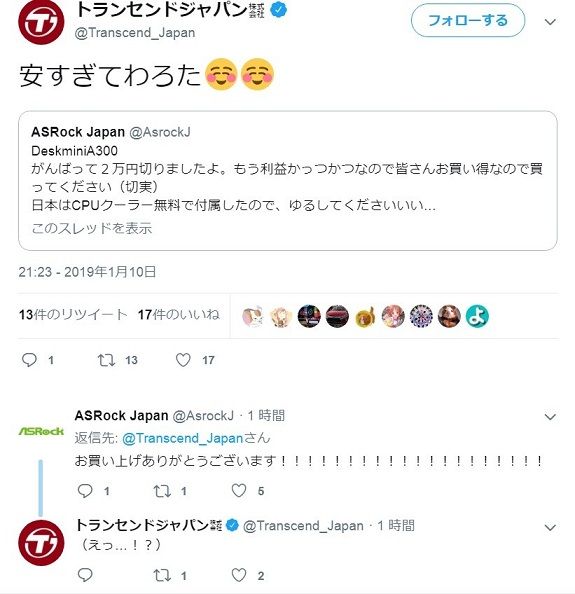This screenshot has width=575, height=594.
Task: Open Transcend Japan profile avatar at top
Action: point(41,22)
